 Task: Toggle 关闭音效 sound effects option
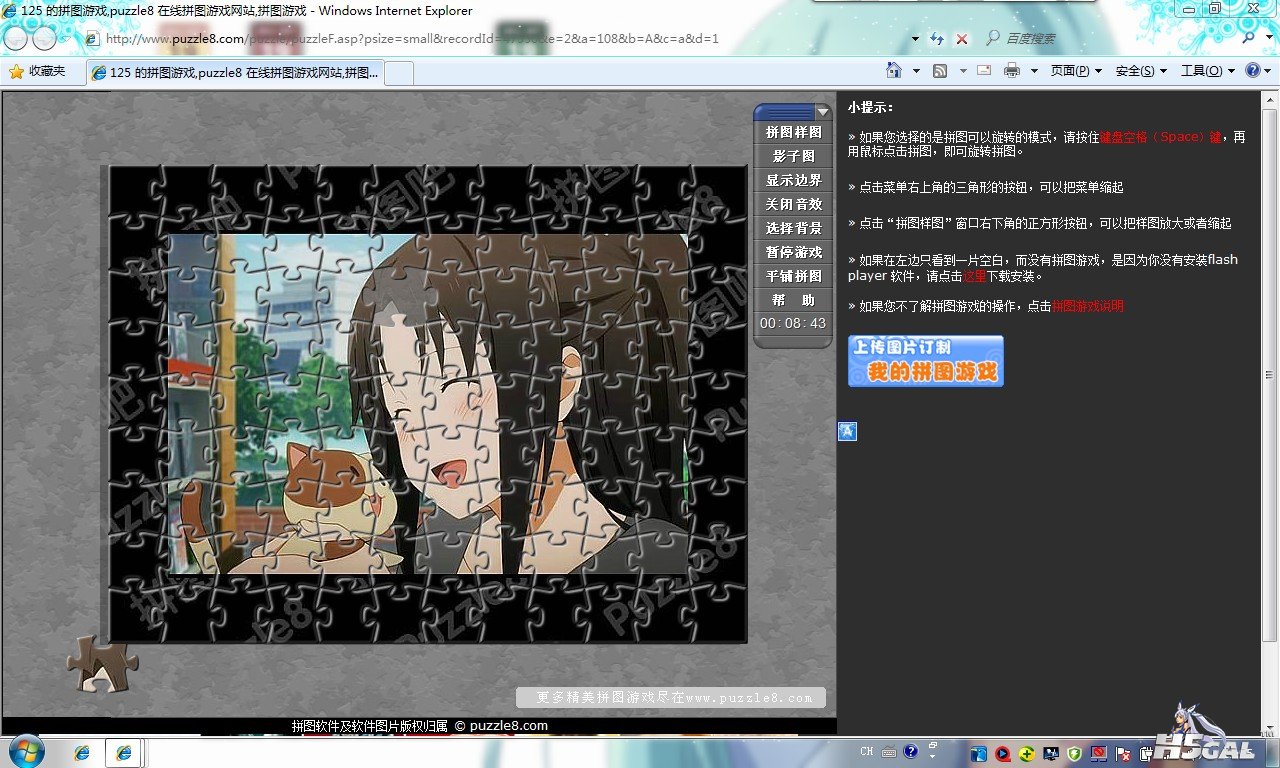pos(793,204)
